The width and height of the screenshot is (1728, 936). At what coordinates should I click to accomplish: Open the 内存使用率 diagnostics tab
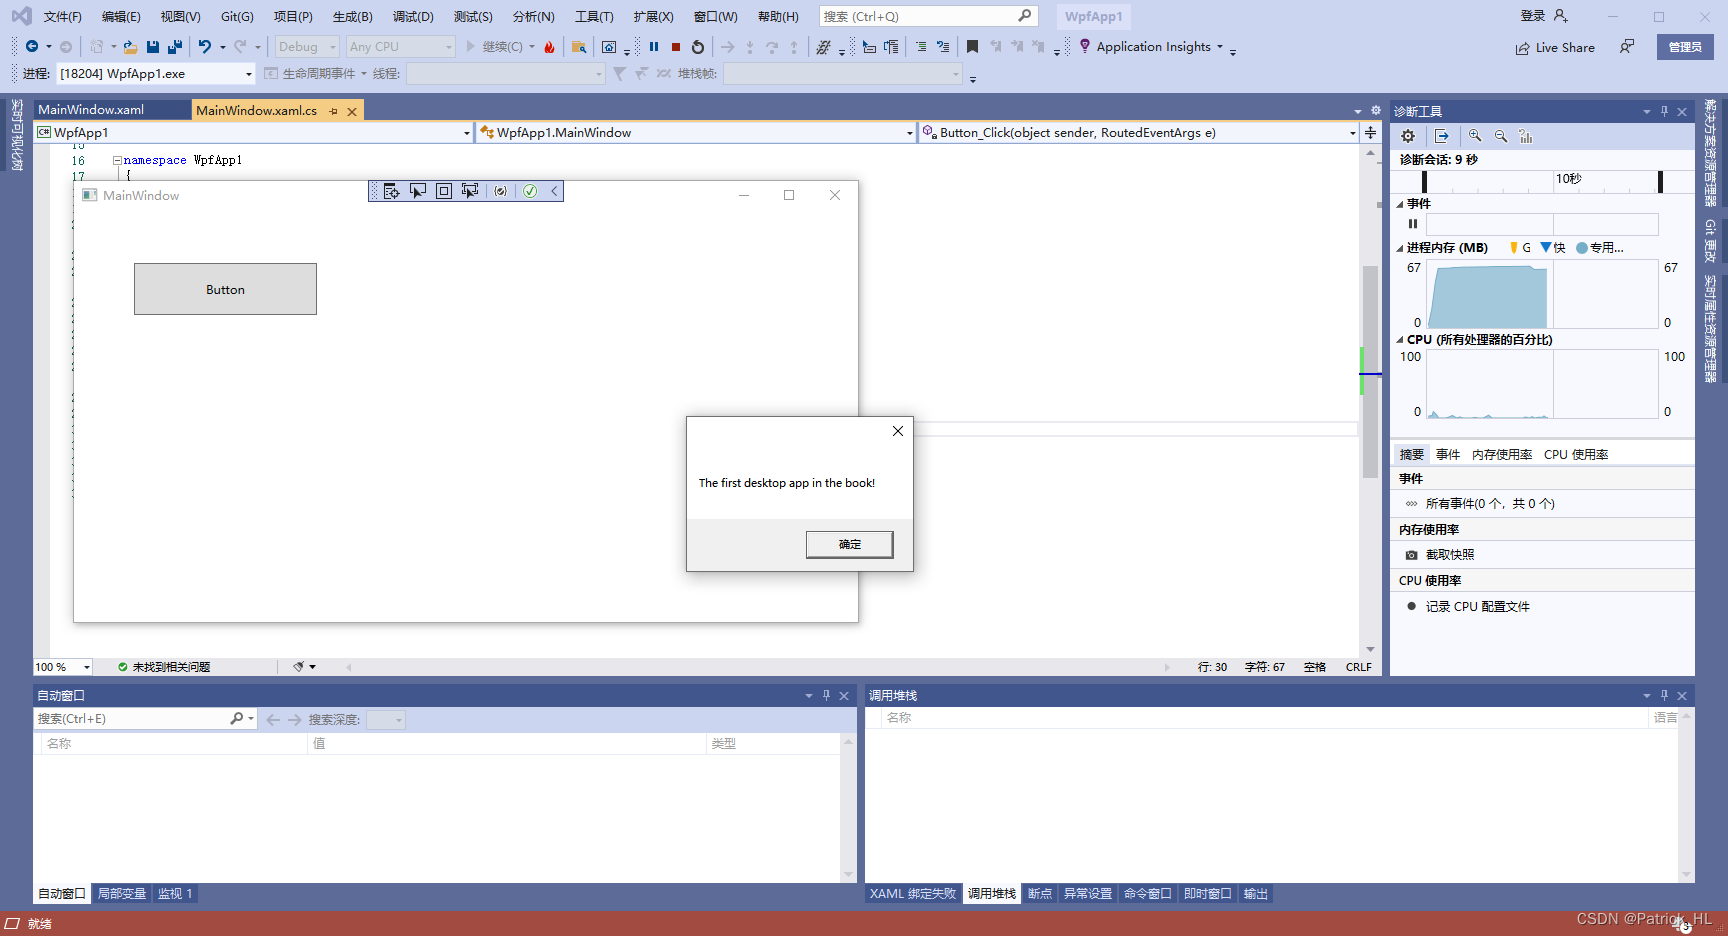click(x=1502, y=455)
